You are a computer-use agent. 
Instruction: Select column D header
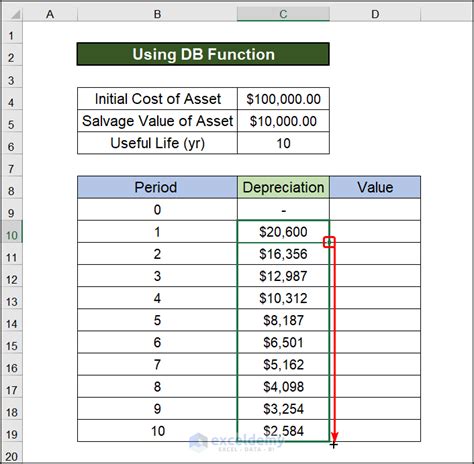tap(375, 14)
